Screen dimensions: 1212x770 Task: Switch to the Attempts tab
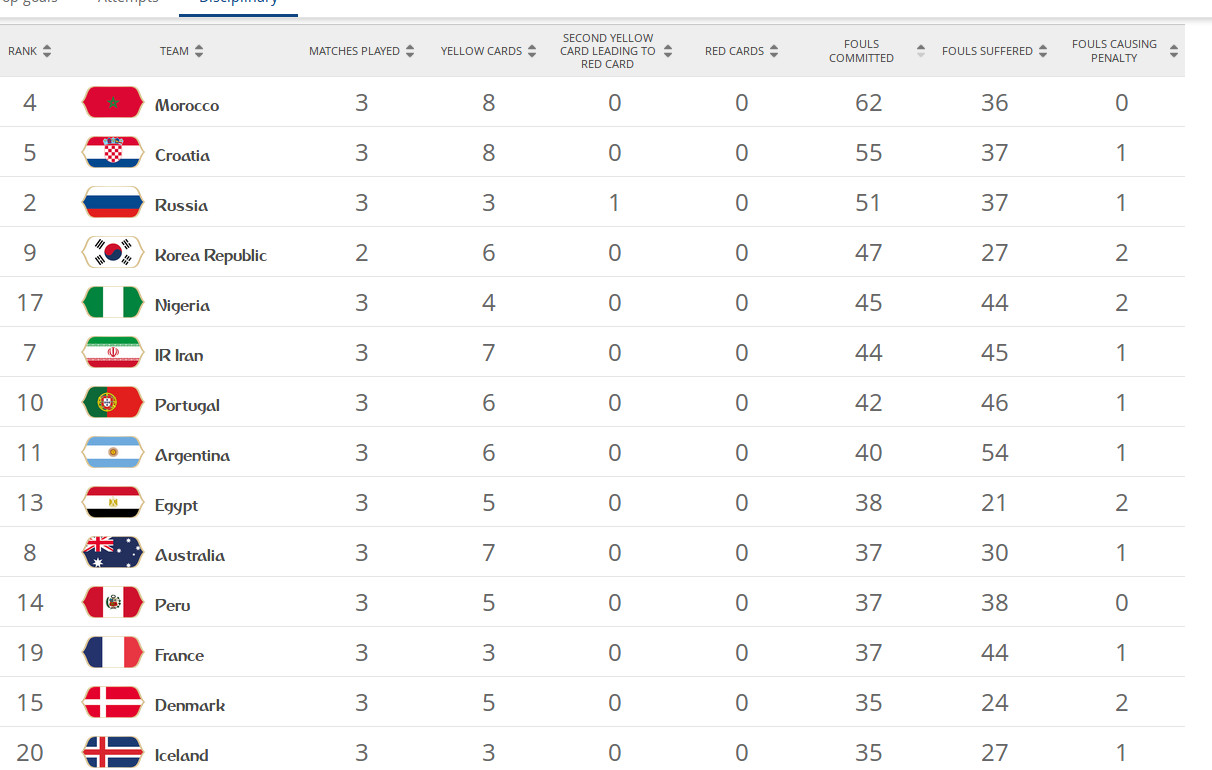tap(128, 3)
